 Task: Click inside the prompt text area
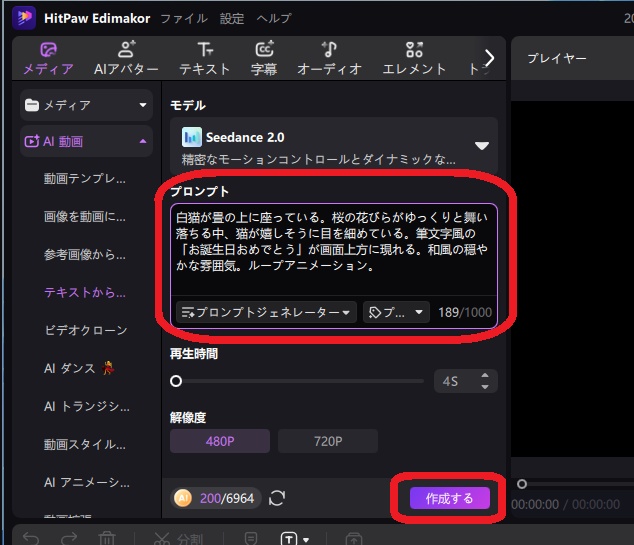click(334, 250)
